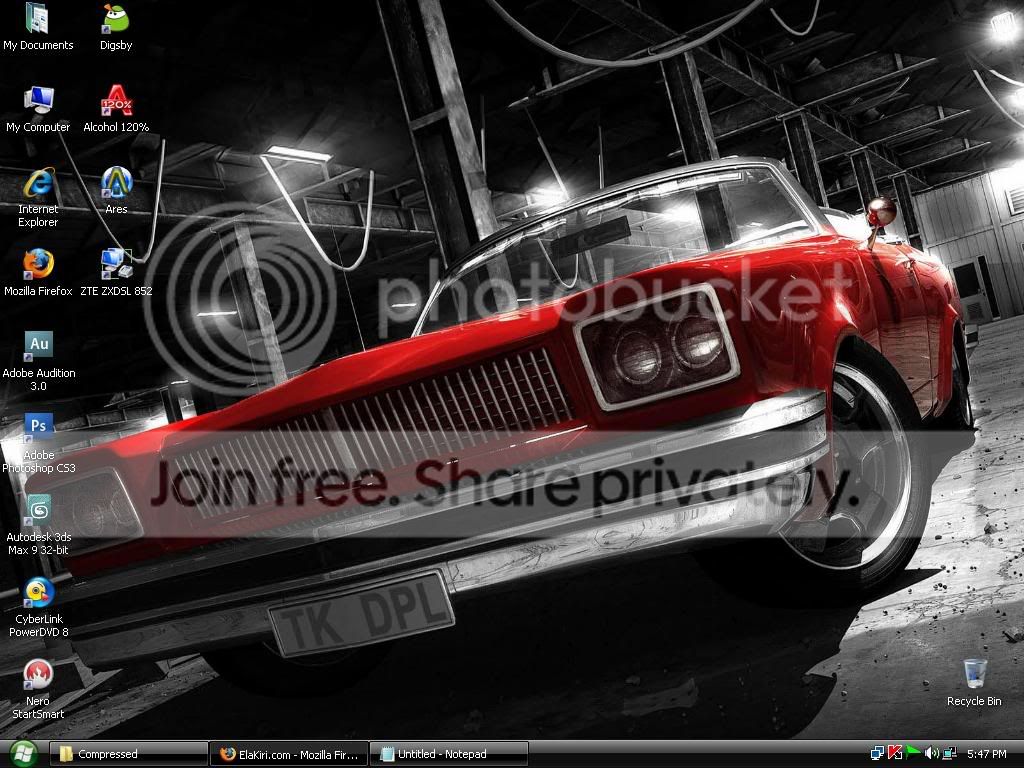Click the green flag tray icon

[914, 754]
